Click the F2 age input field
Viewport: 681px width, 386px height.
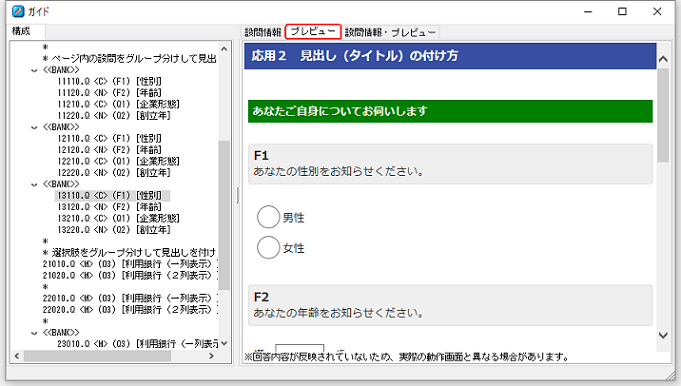click(x=300, y=348)
